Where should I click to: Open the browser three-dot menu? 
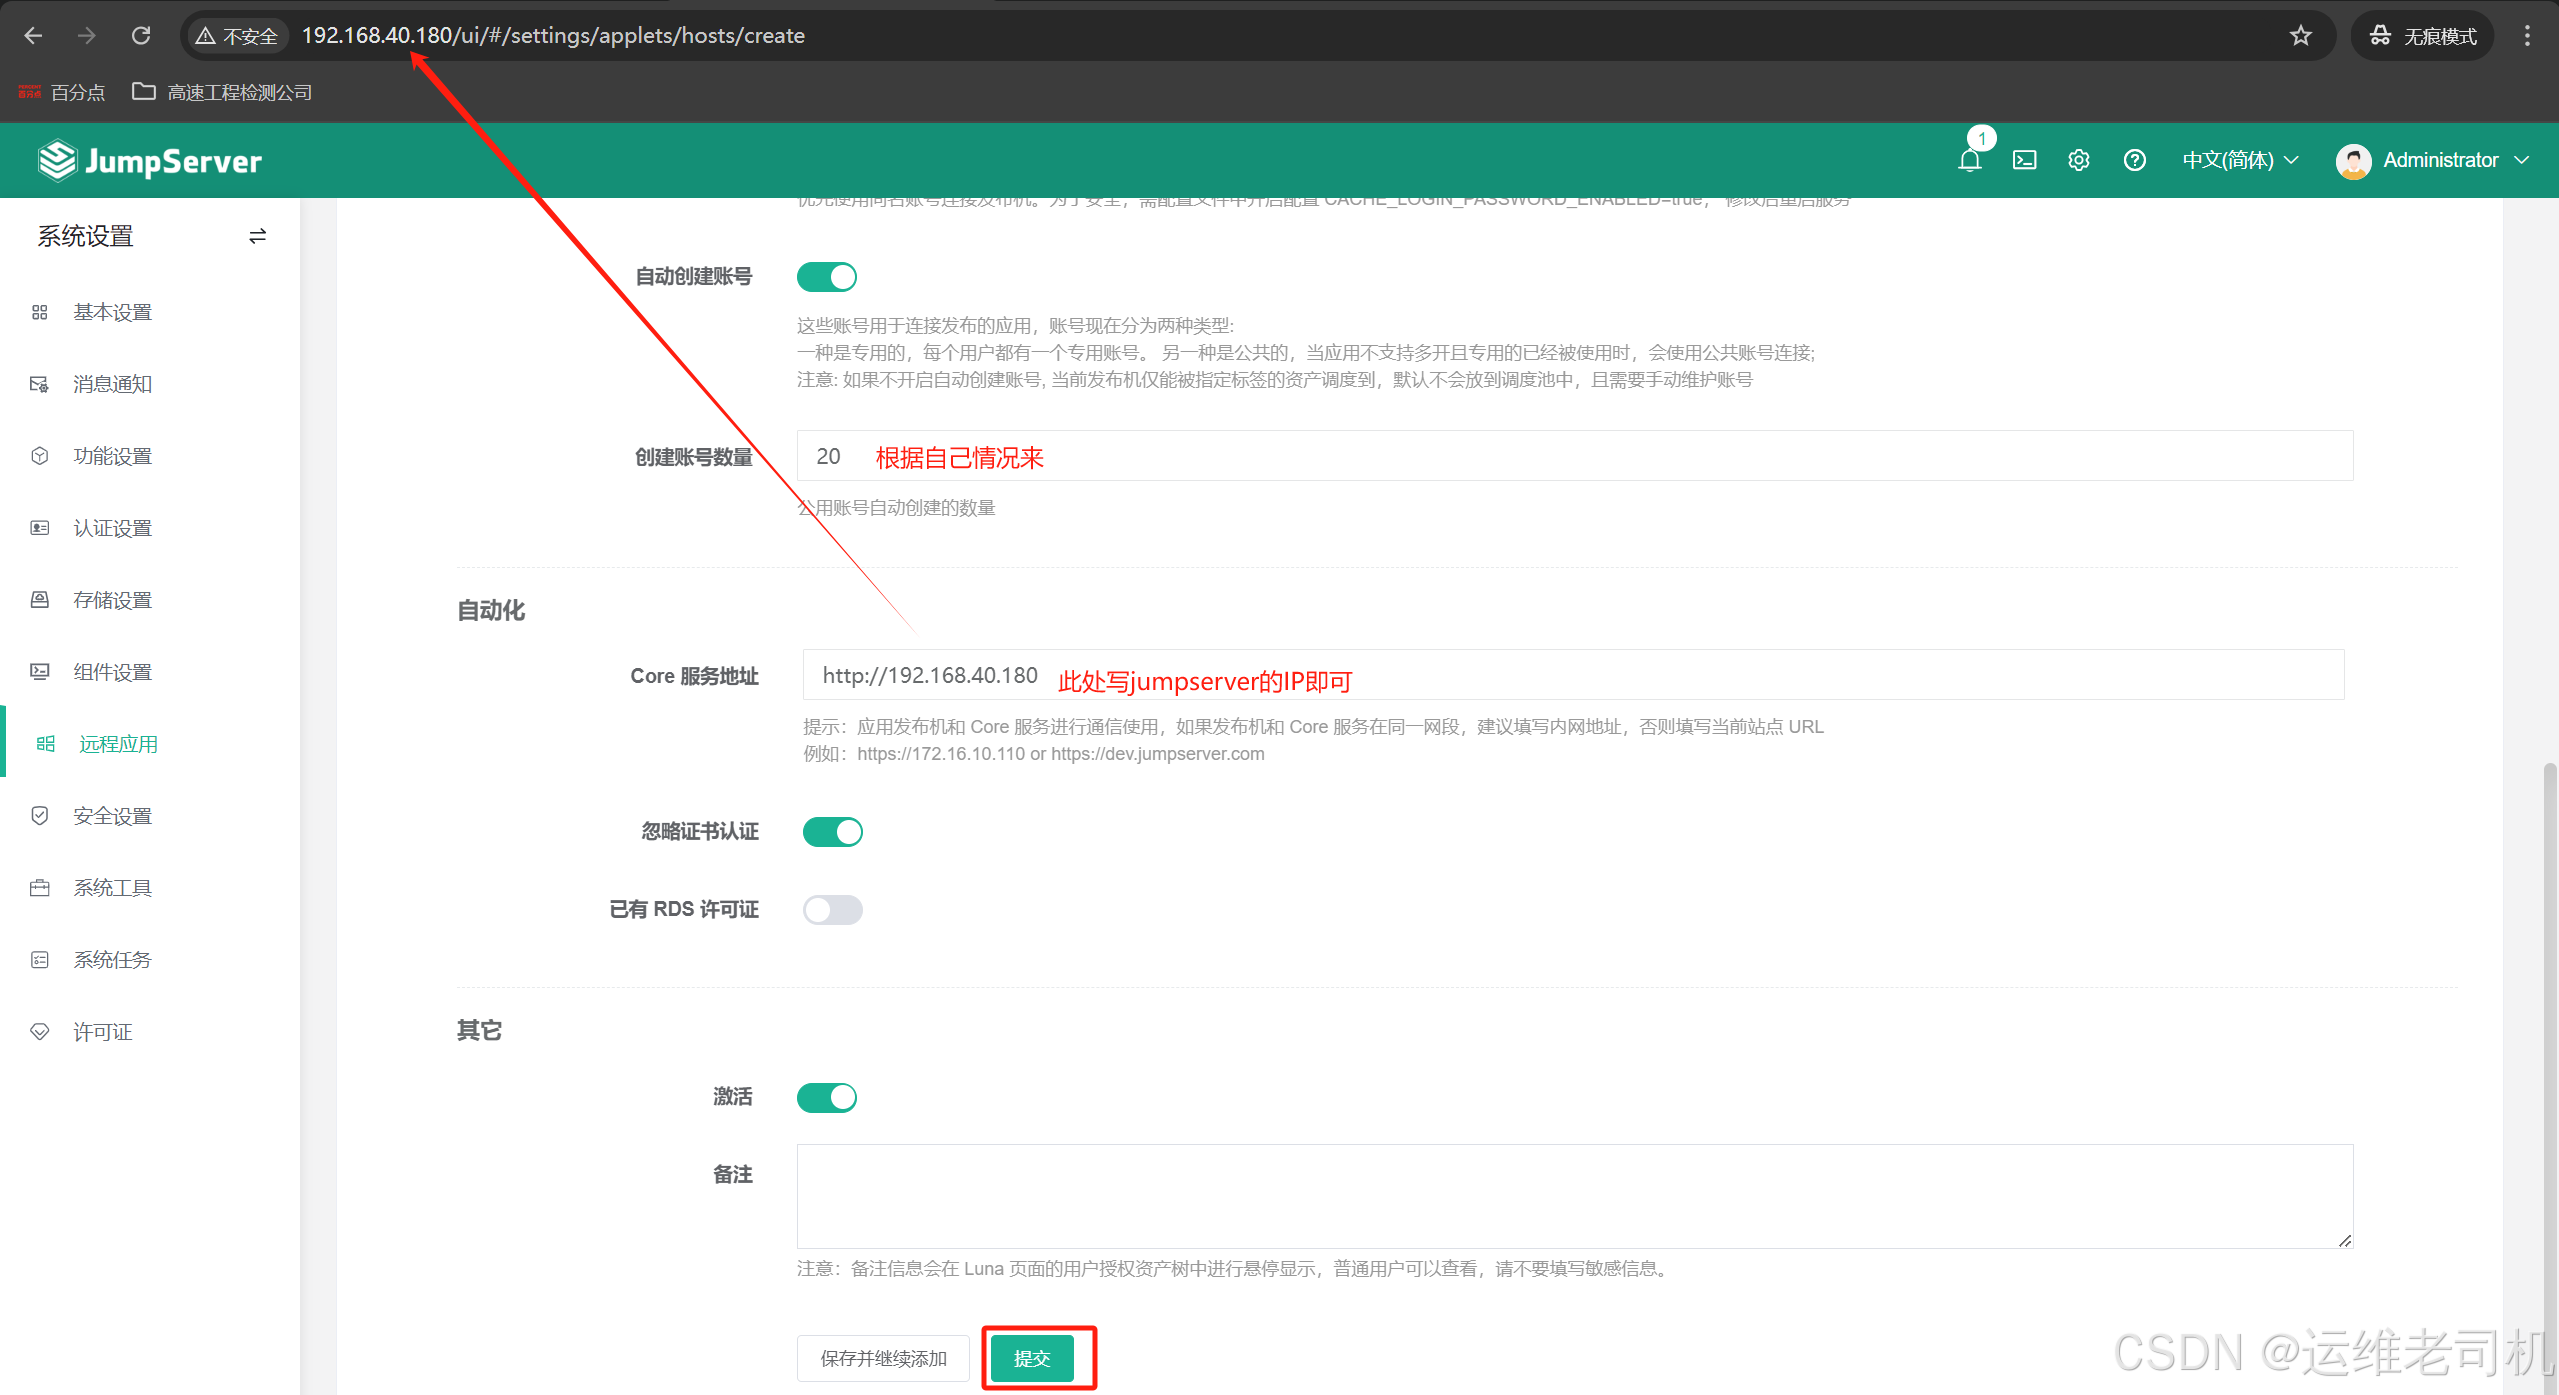2527,36
